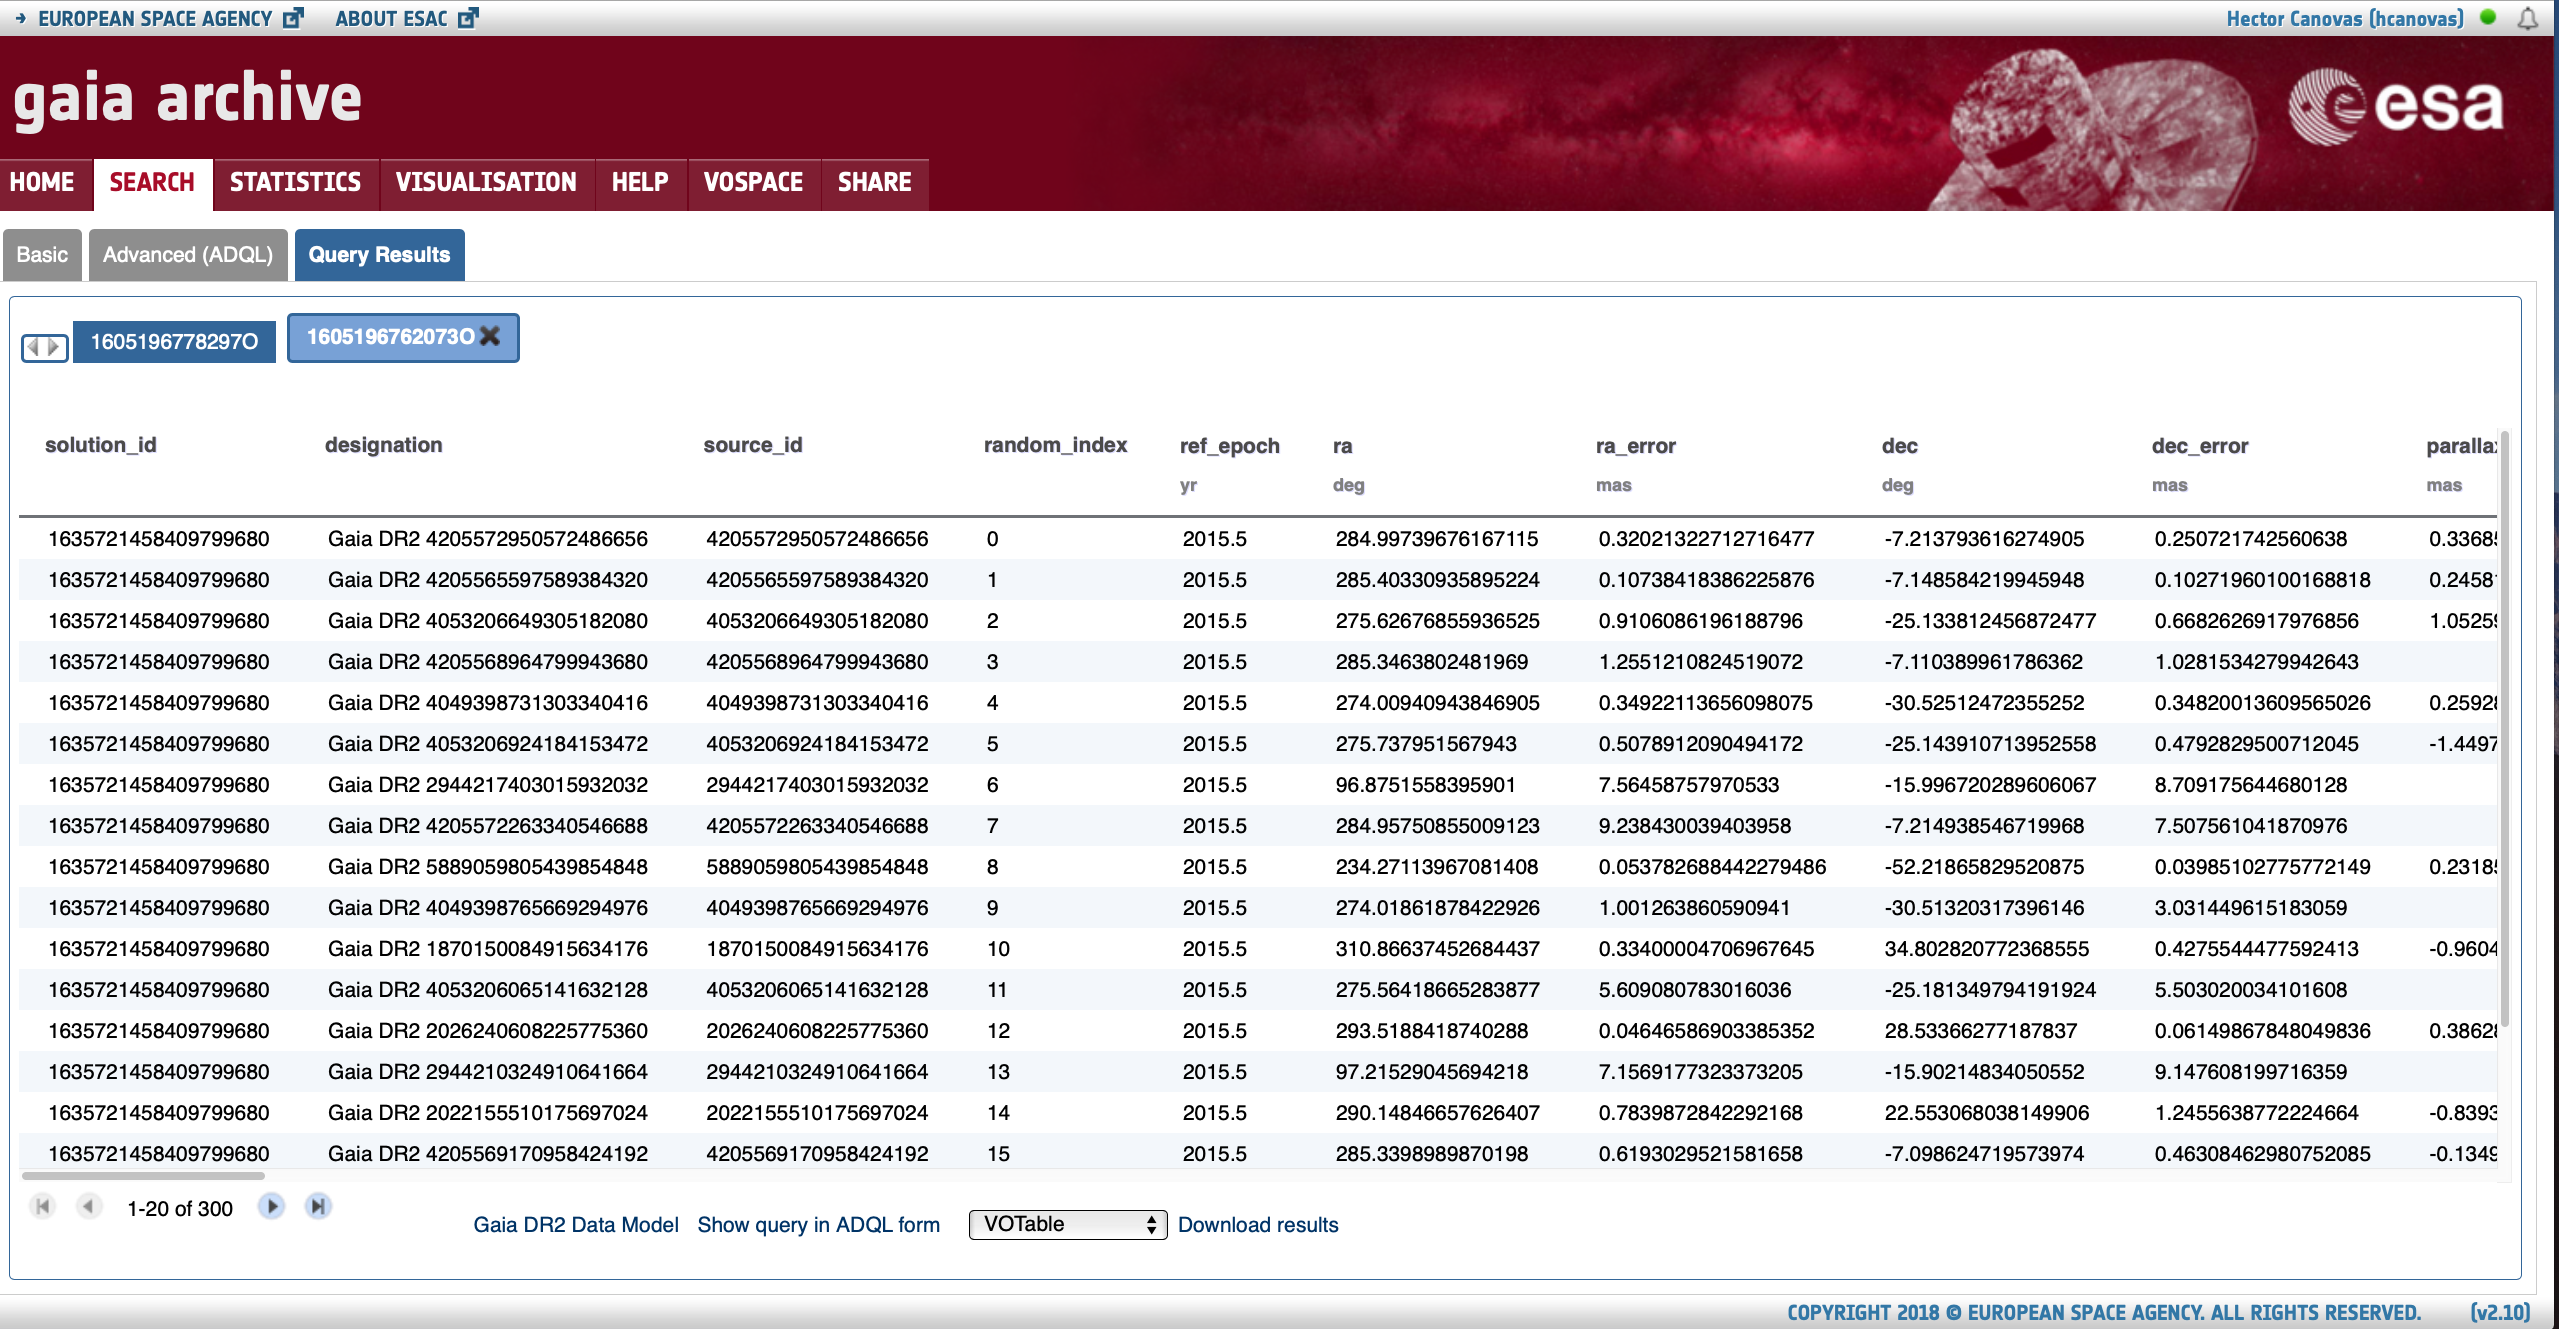Click the dec column header
The width and height of the screenshot is (2559, 1329).
click(1900, 446)
